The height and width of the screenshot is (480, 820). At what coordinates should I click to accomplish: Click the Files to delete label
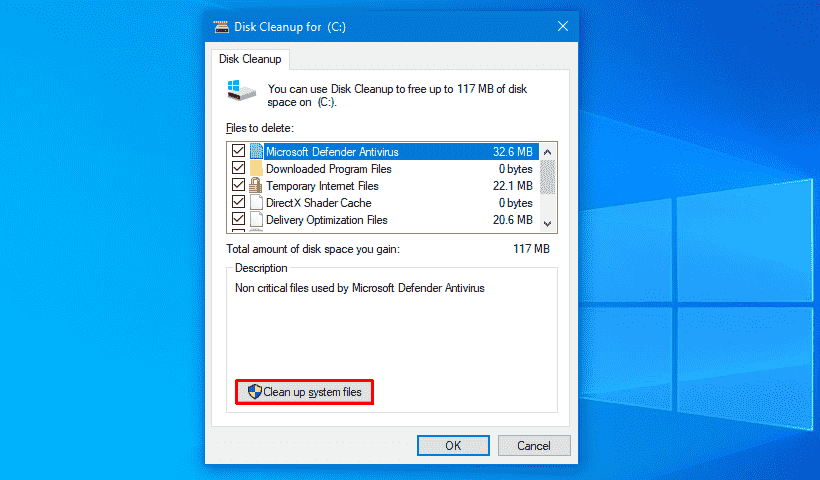[x=260, y=128]
